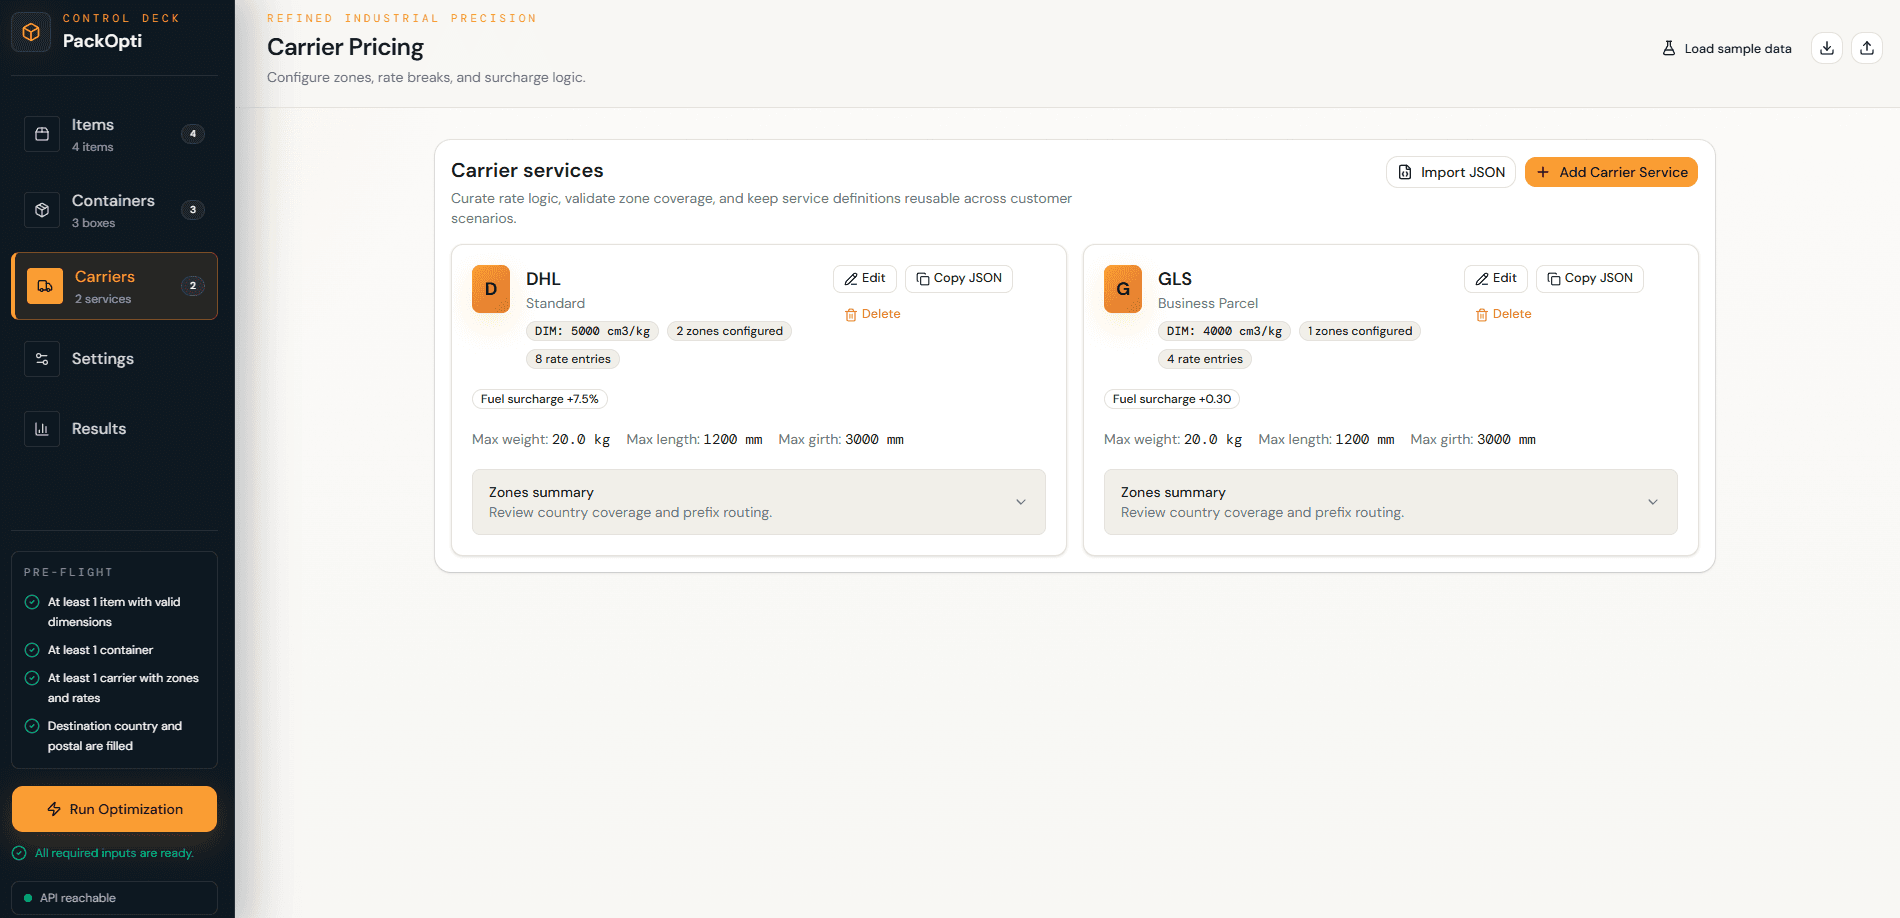The width and height of the screenshot is (1900, 918).
Task: Edit the GLS carrier service
Action: click(x=1496, y=279)
